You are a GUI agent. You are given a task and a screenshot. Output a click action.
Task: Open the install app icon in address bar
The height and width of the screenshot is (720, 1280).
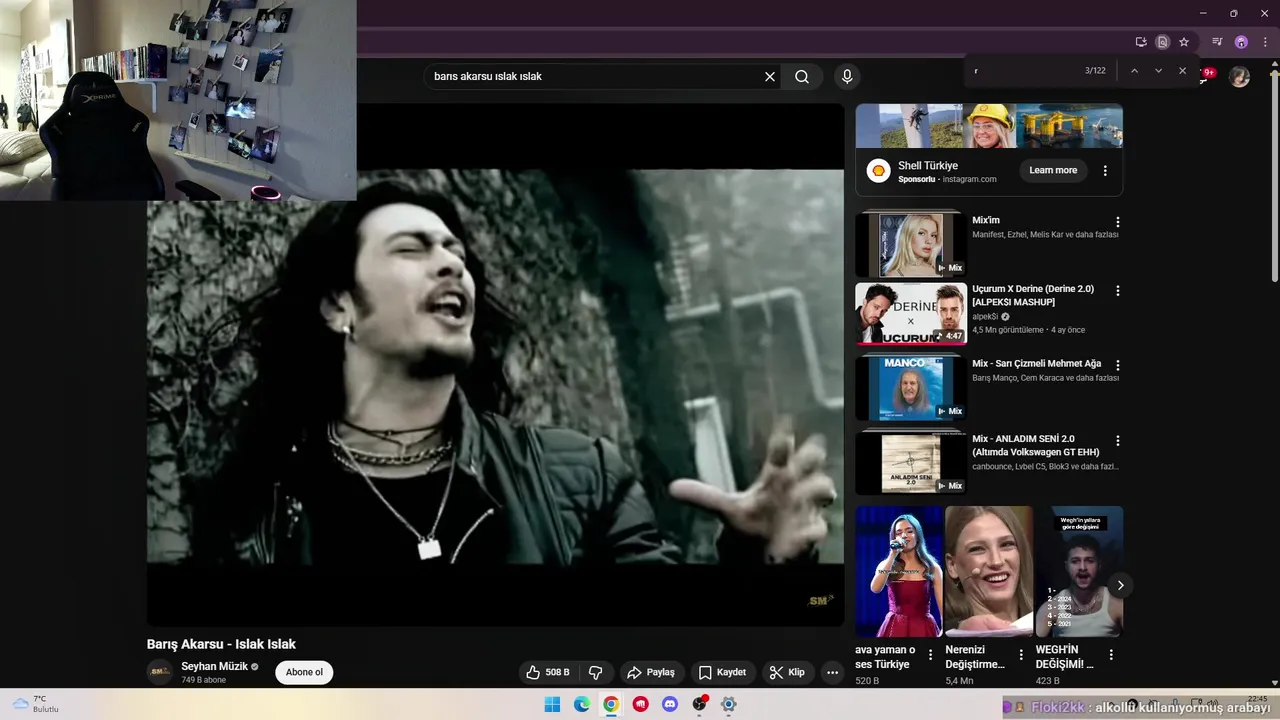pyautogui.click(x=1141, y=42)
